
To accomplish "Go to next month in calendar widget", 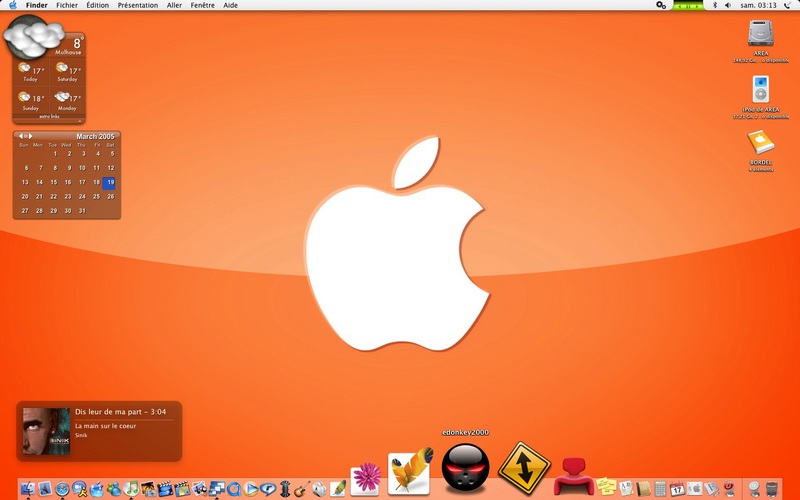I will [x=31, y=136].
